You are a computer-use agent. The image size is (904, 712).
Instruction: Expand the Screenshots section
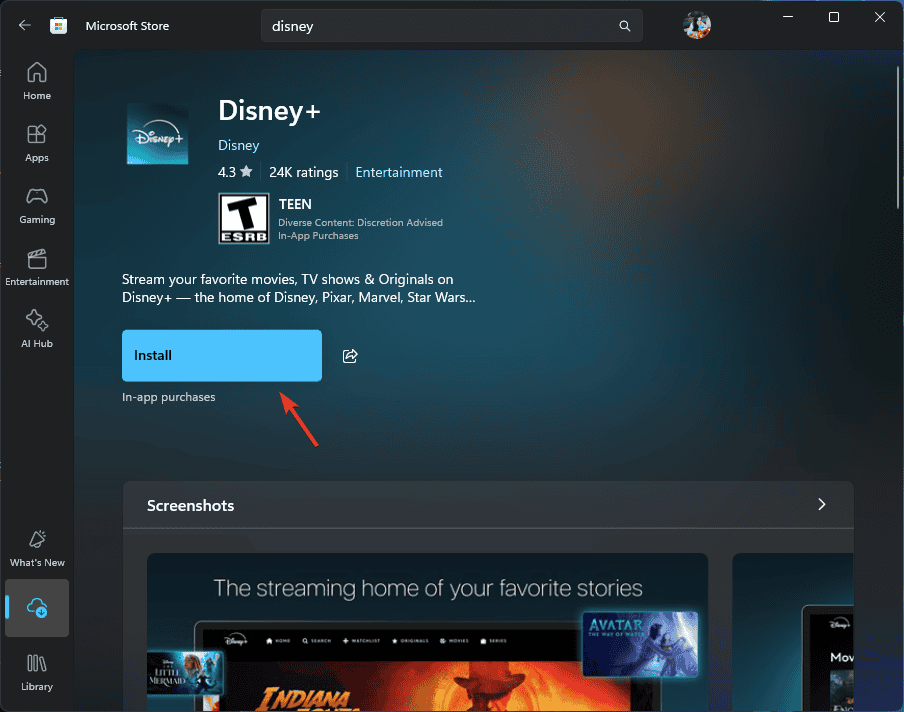(x=821, y=505)
